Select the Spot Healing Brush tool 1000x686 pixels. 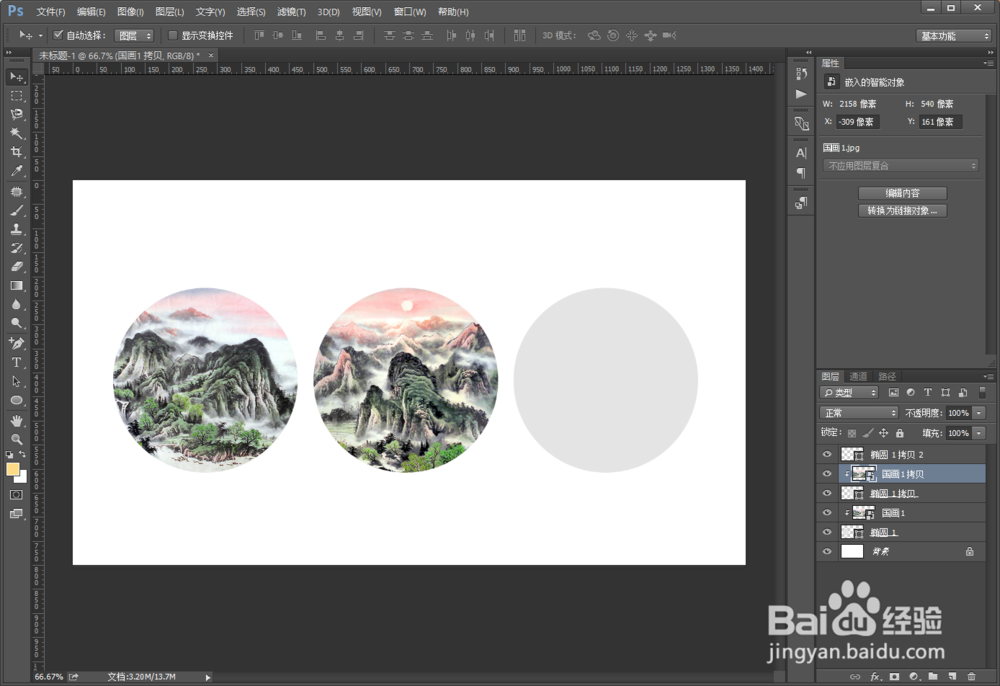pos(17,192)
